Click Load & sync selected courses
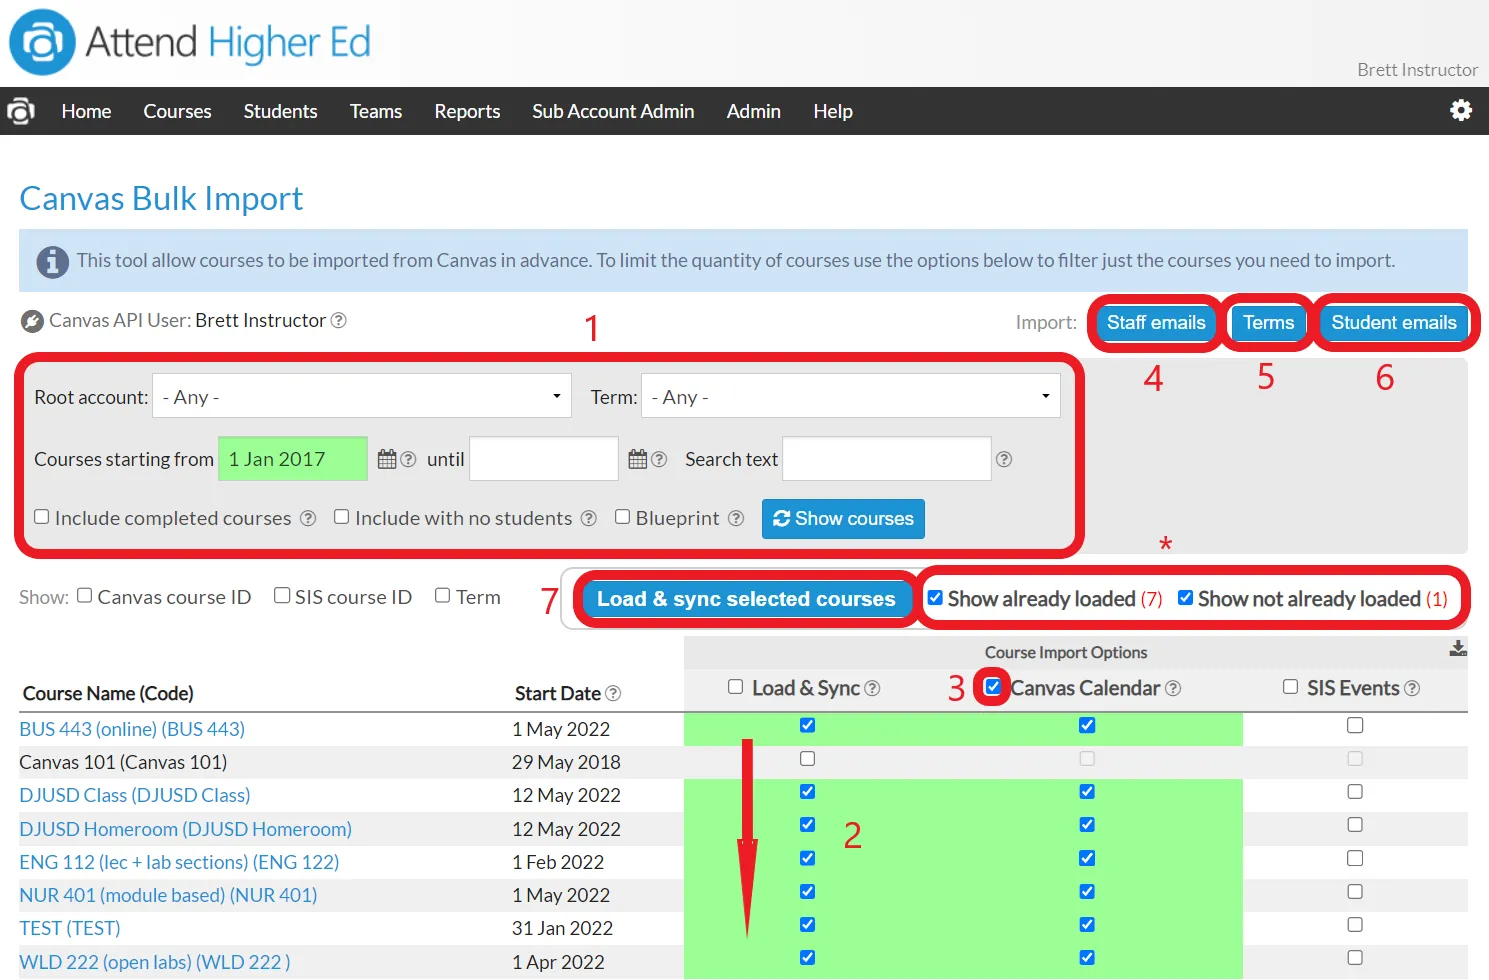 (x=746, y=599)
